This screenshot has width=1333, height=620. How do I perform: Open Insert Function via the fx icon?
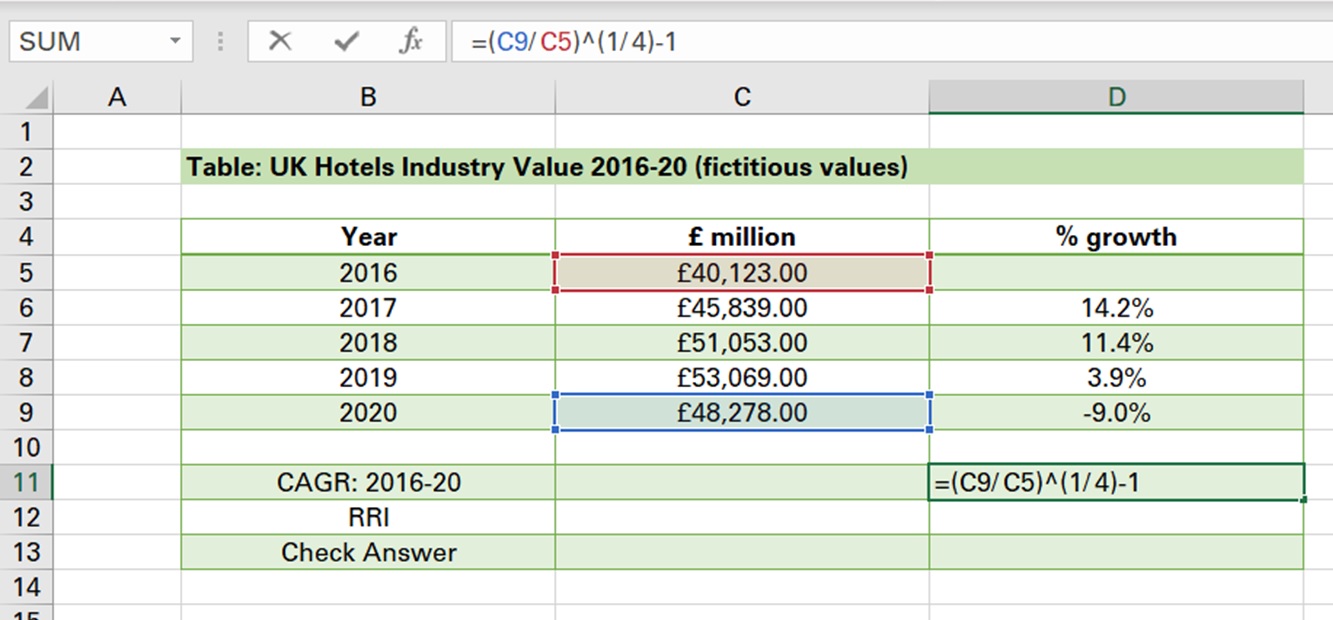pyautogui.click(x=411, y=41)
